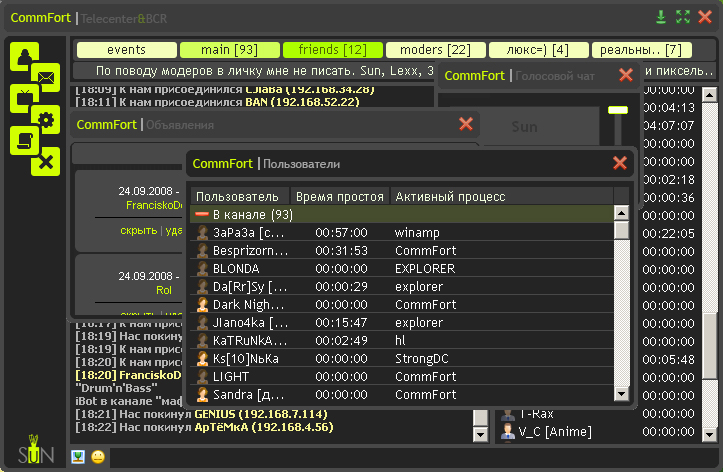Click the АрТёМкА (192.168.4.56) name in chat
The image size is (723, 472).
(x=264, y=427)
